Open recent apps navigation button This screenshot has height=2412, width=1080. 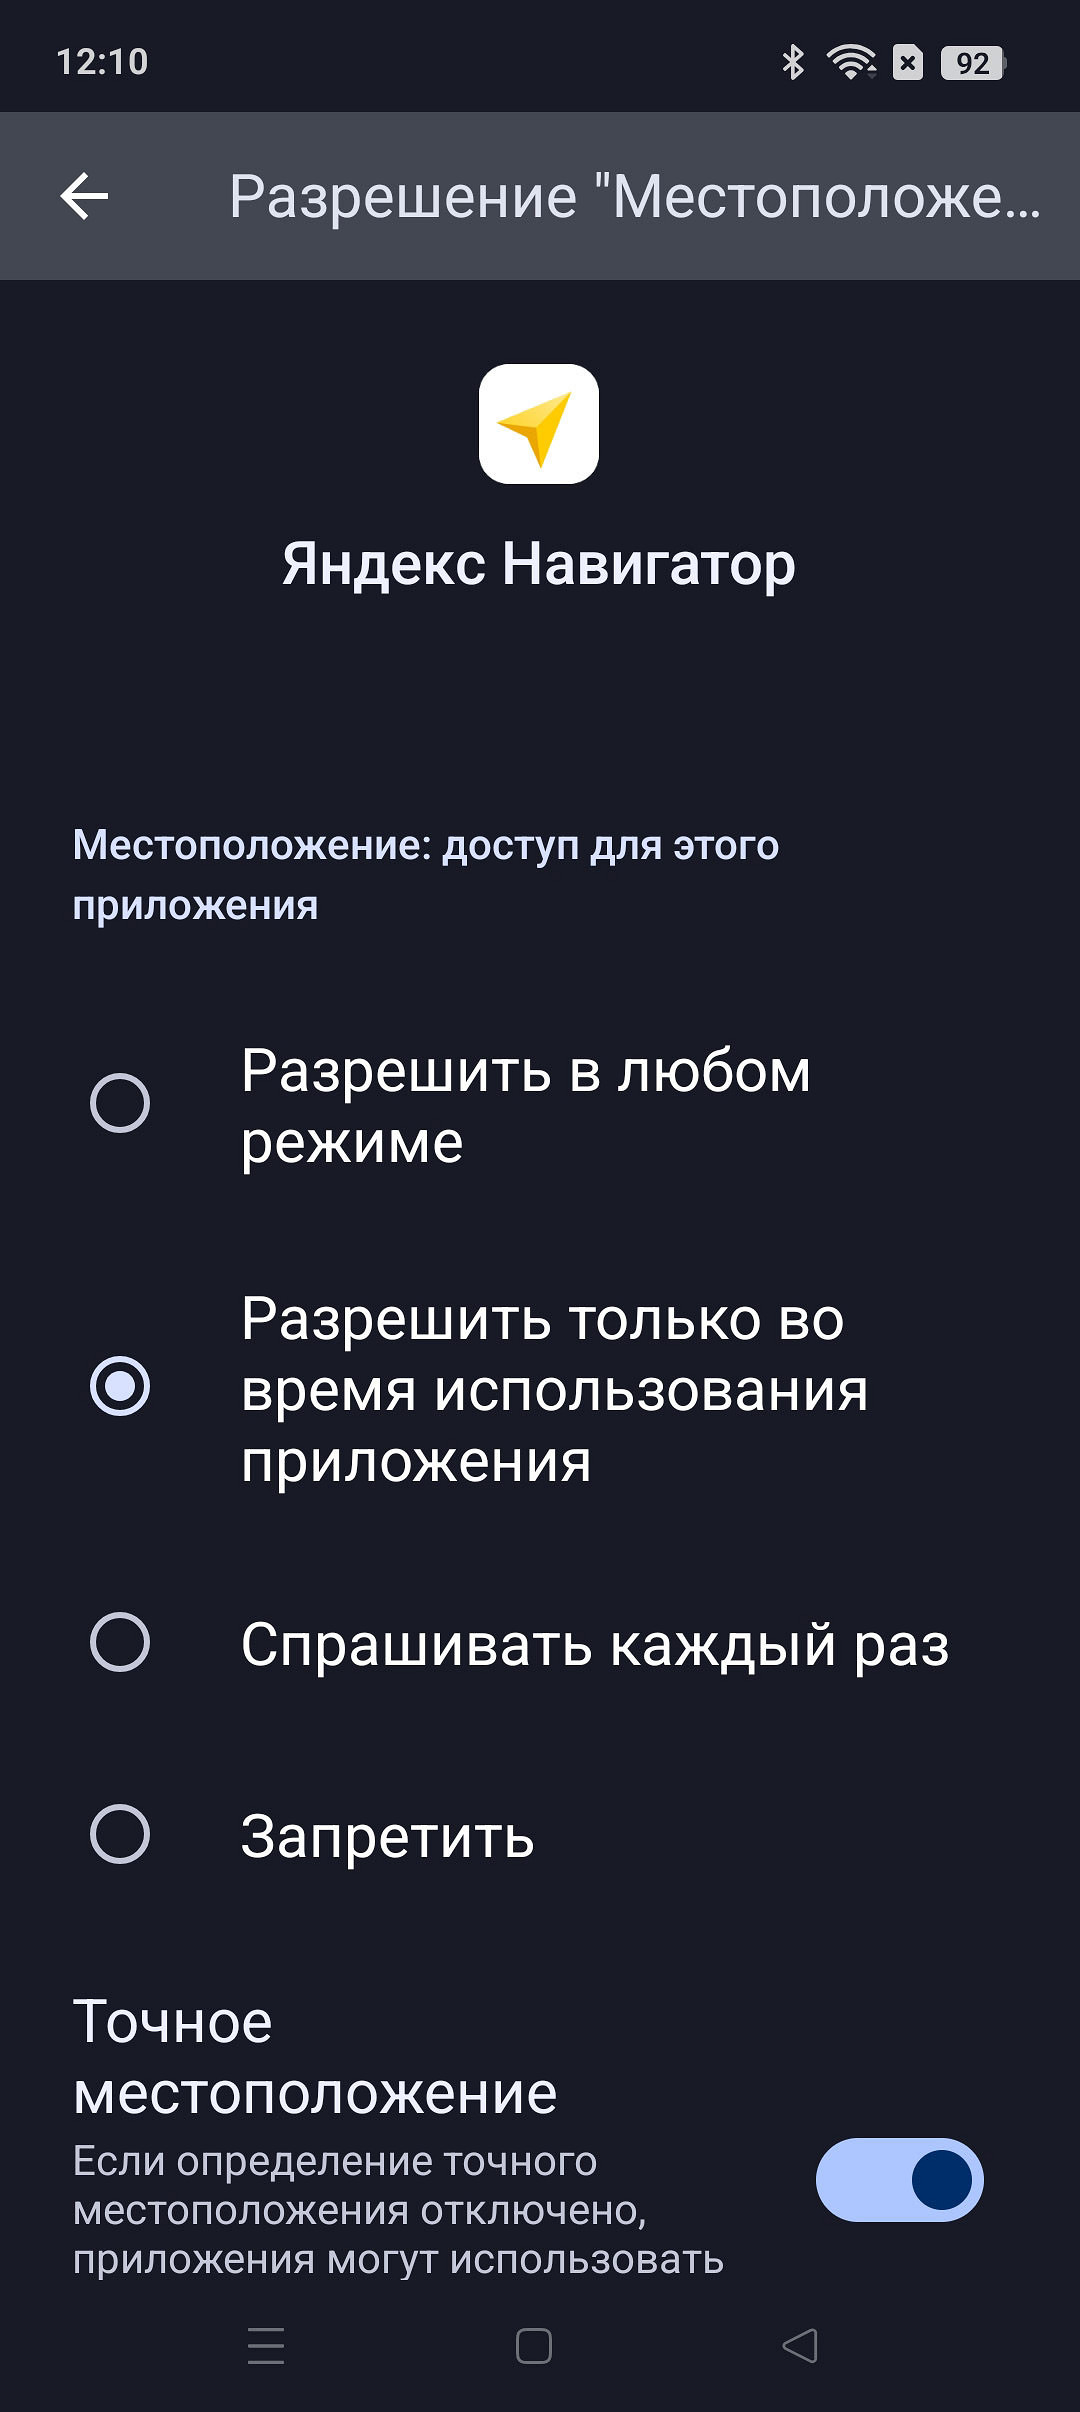click(x=266, y=2345)
